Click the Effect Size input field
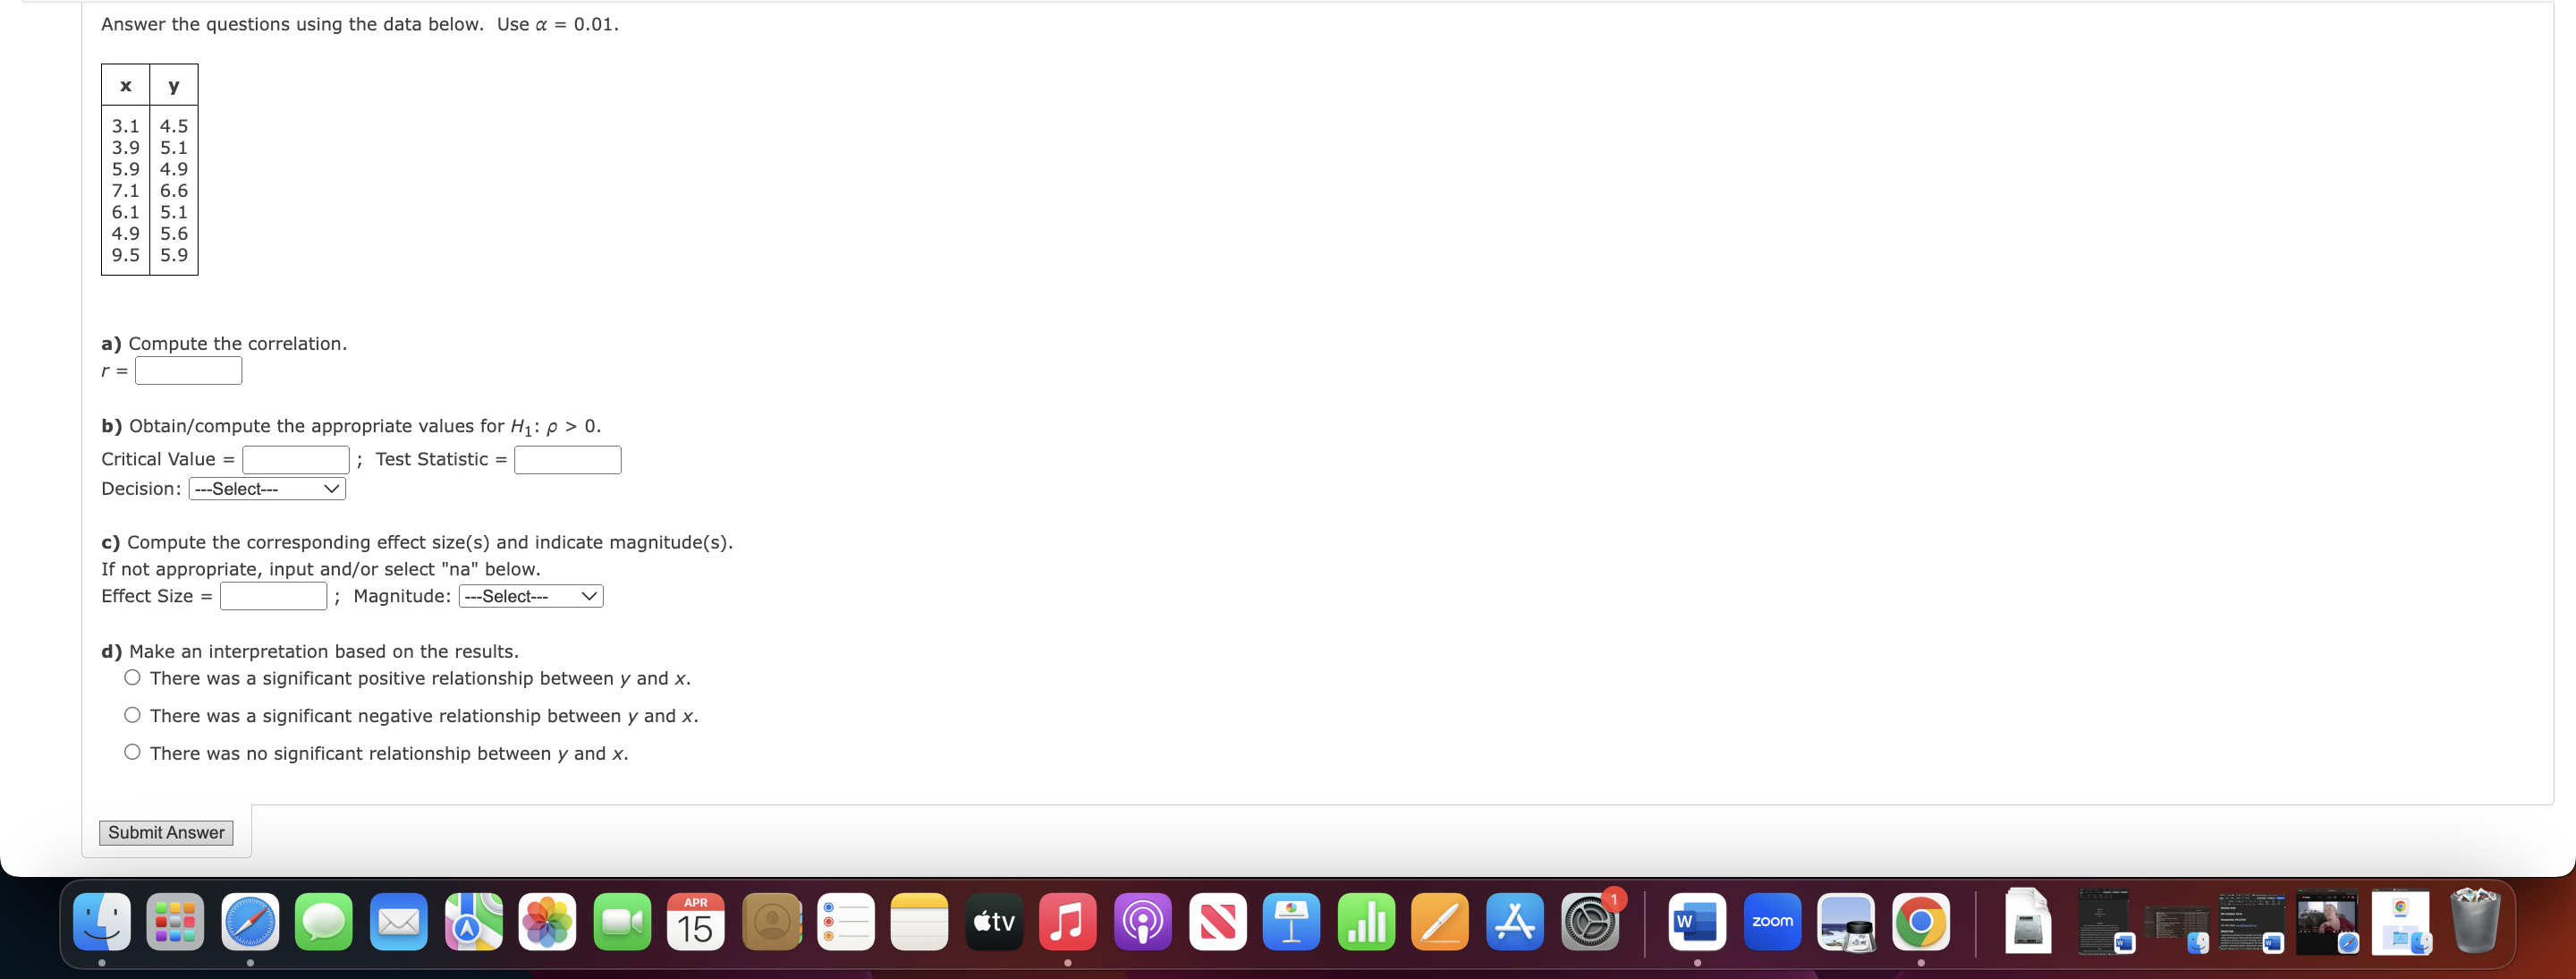This screenshot has width=2576, height=979. pos(273,596)
